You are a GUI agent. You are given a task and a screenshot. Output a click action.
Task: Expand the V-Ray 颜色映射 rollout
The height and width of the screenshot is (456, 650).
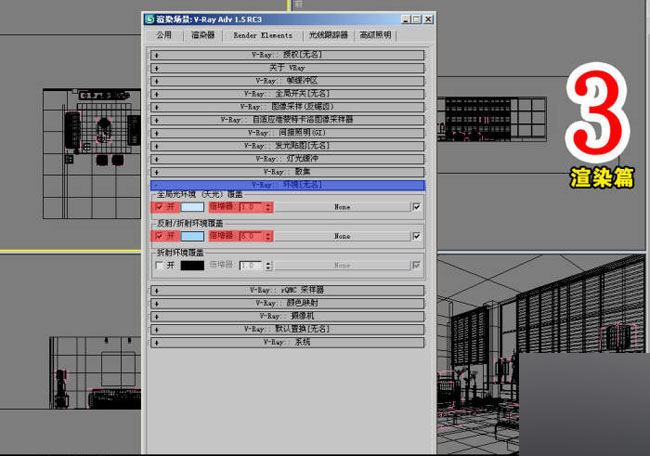[x=287, y=303]
